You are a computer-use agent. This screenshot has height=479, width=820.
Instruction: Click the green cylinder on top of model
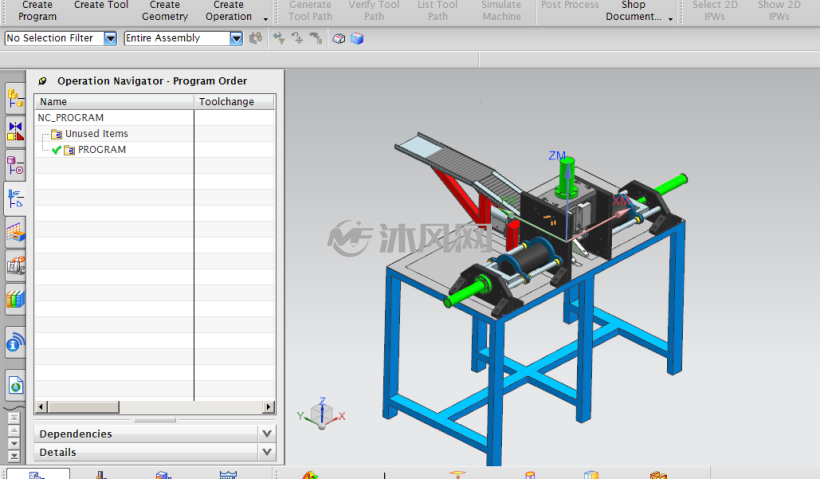click(x=566, y=176)
